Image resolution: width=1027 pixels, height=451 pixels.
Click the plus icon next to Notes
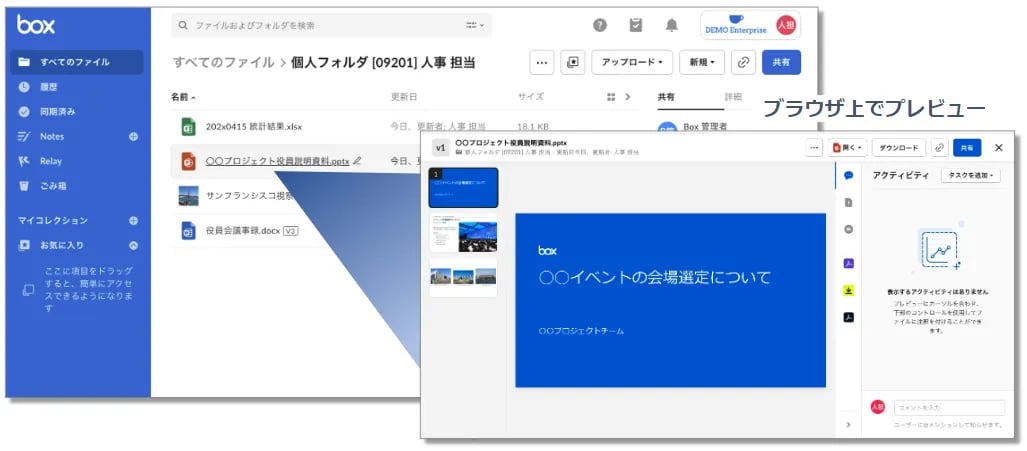point(134,137)
